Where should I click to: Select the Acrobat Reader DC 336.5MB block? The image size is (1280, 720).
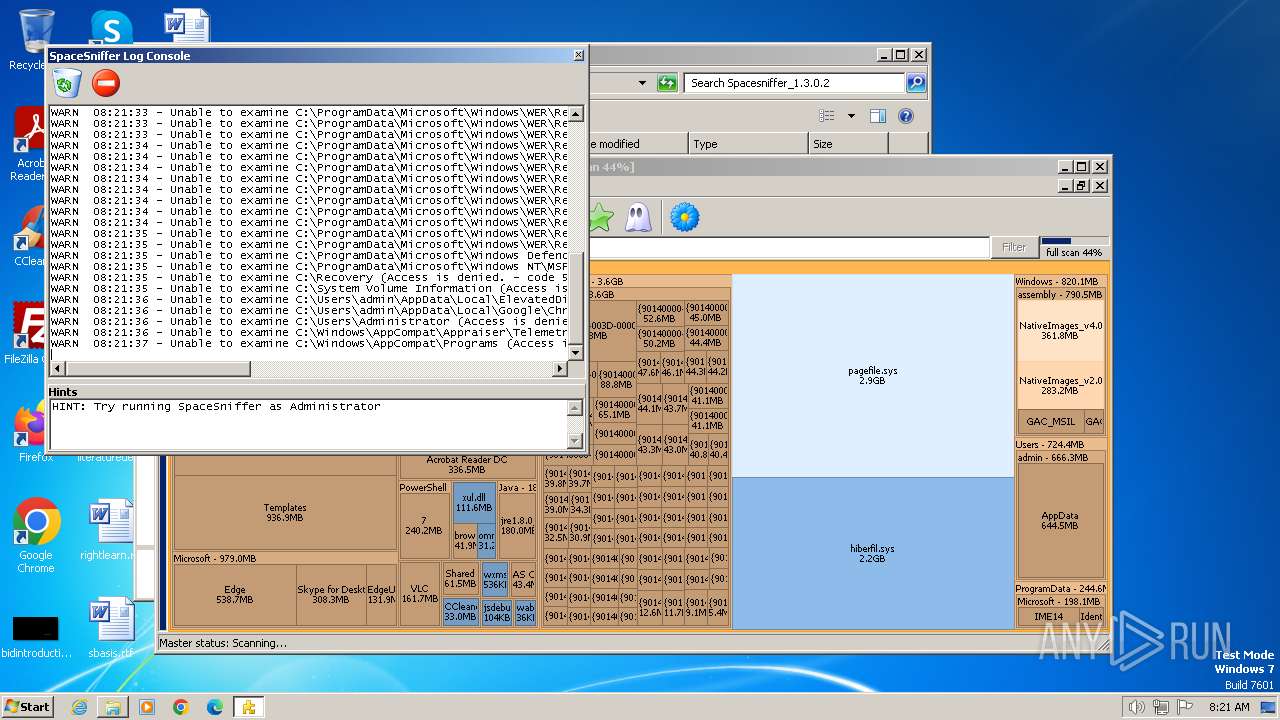(x=467, y=465)
